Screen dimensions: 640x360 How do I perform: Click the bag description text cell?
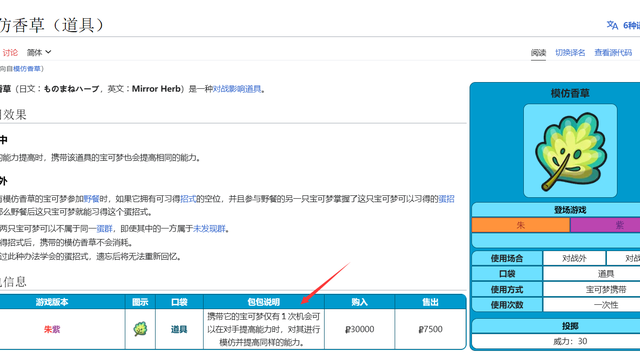[264, 329]
